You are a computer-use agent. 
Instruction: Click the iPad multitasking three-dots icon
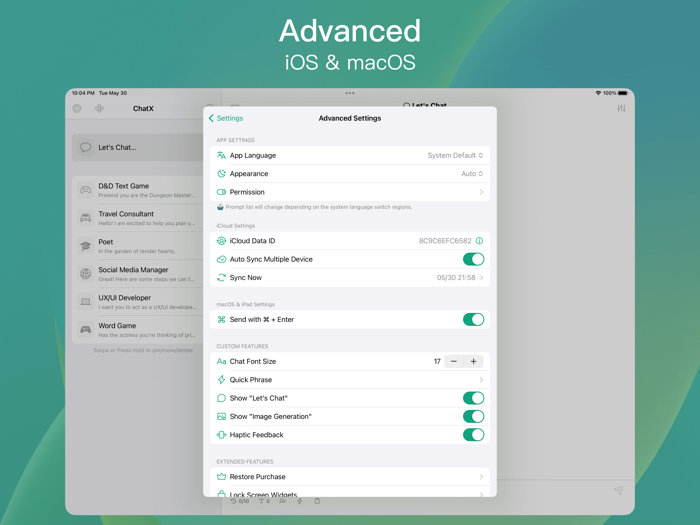(x=350, y=93)
